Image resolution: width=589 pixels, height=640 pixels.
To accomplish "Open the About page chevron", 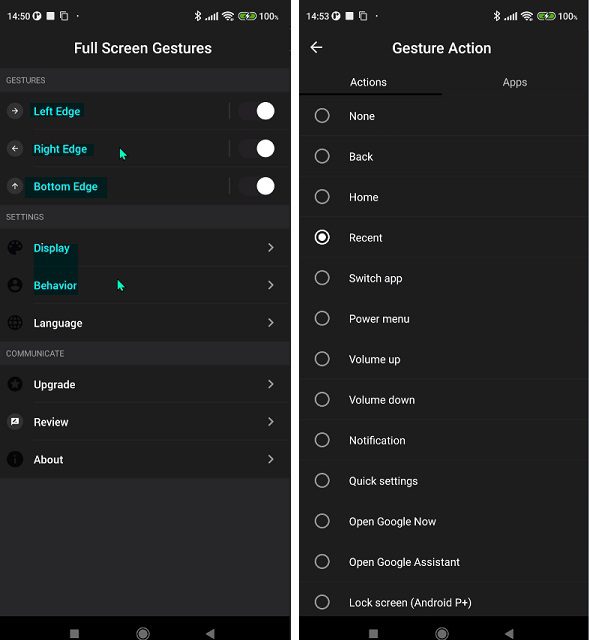I will [271, 459].
